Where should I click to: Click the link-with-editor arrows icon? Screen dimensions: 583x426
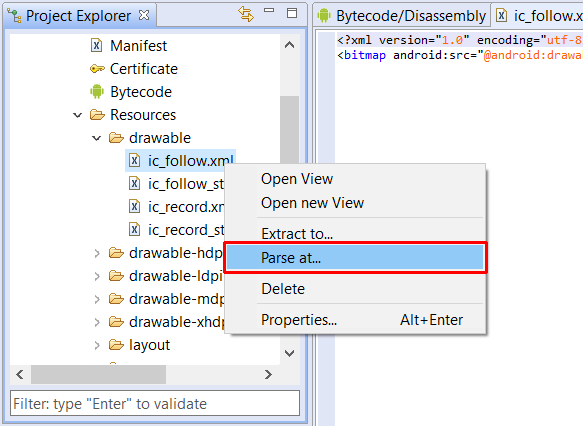(x=246, y=14)
